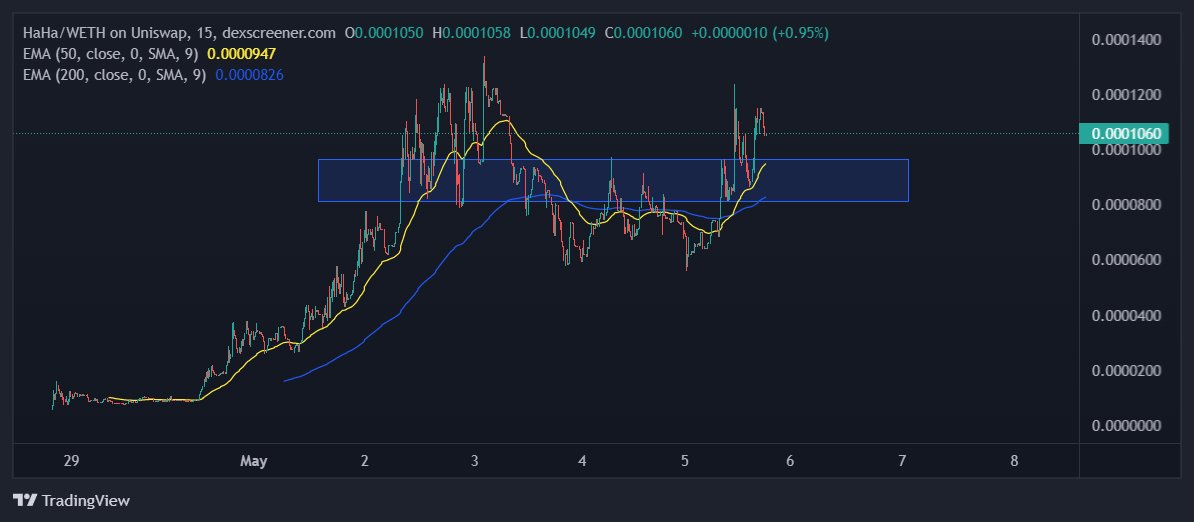This screenshot has height=522, width=1194.
Task: Select the blue rectangle support zone
Action: point(613,180)
